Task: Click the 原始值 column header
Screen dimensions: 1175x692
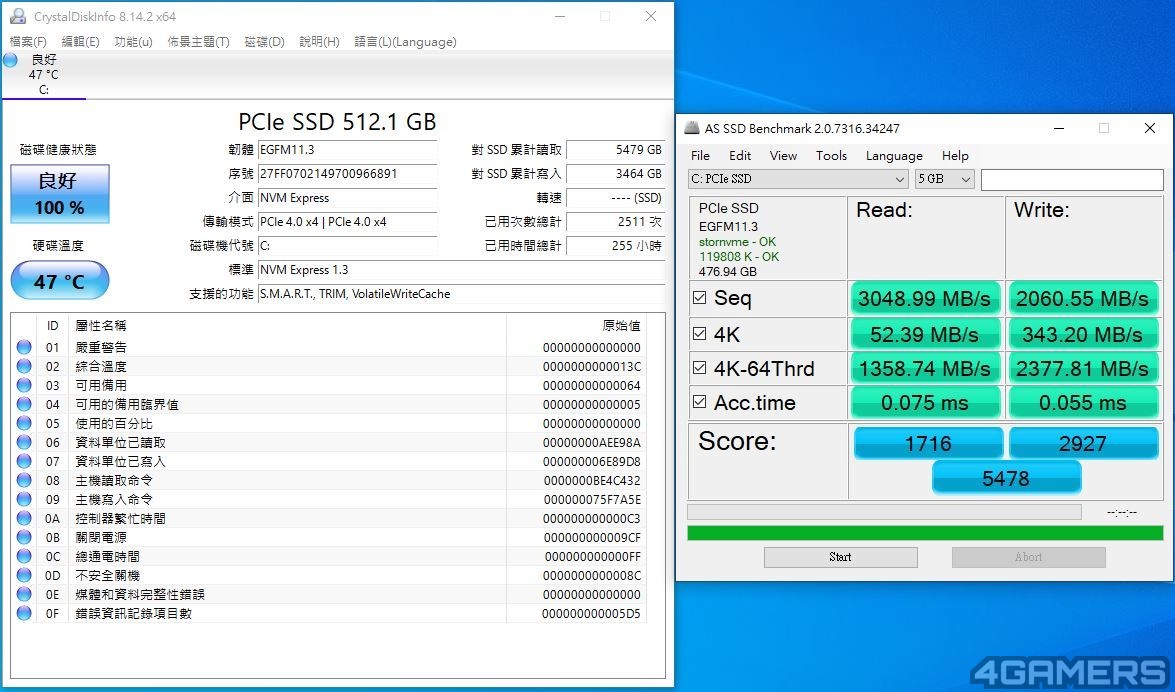Action: click(621, 325)
